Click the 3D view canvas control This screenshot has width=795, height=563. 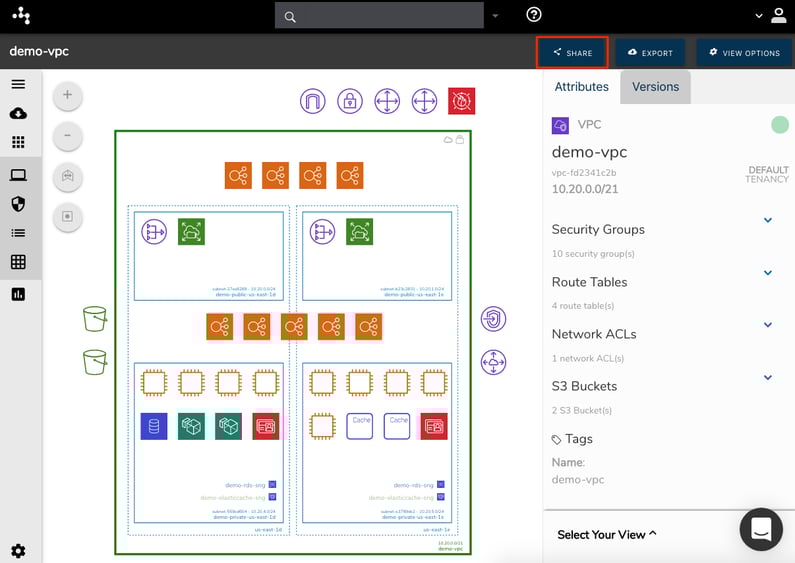(x=67, y=176)
